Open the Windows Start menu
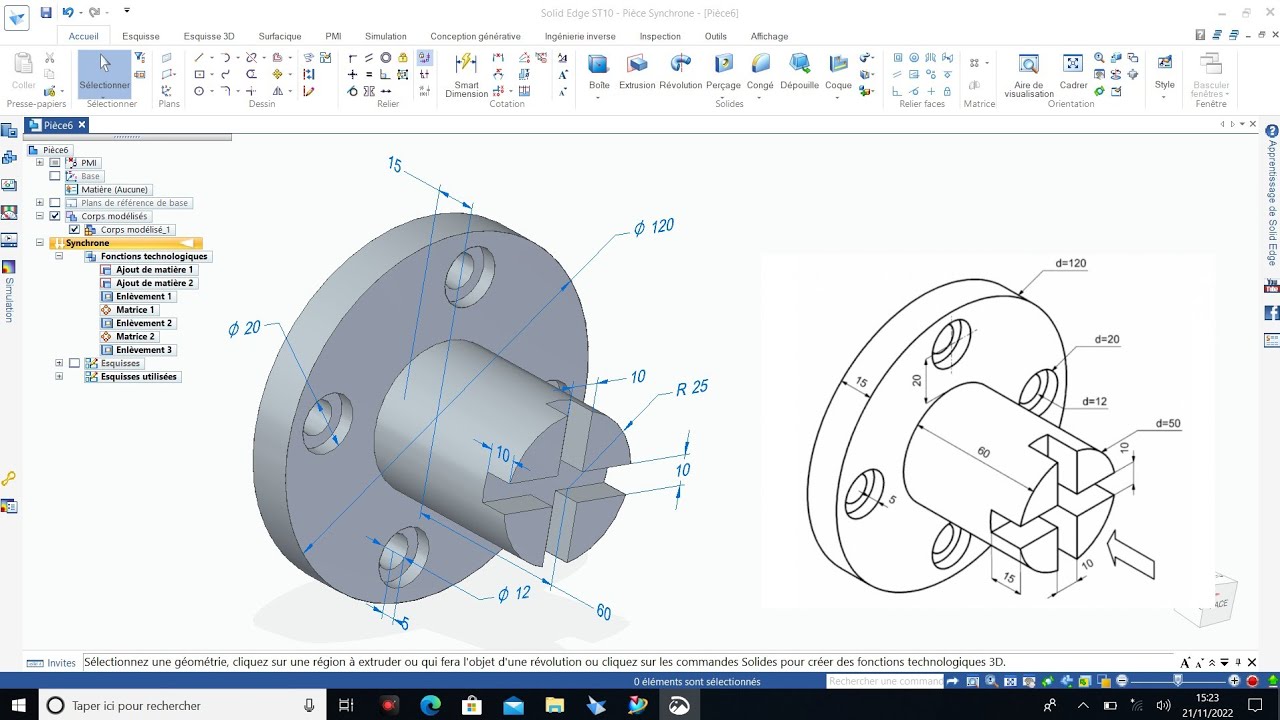This screenshot has width=1280, height=720. [18, 705]
